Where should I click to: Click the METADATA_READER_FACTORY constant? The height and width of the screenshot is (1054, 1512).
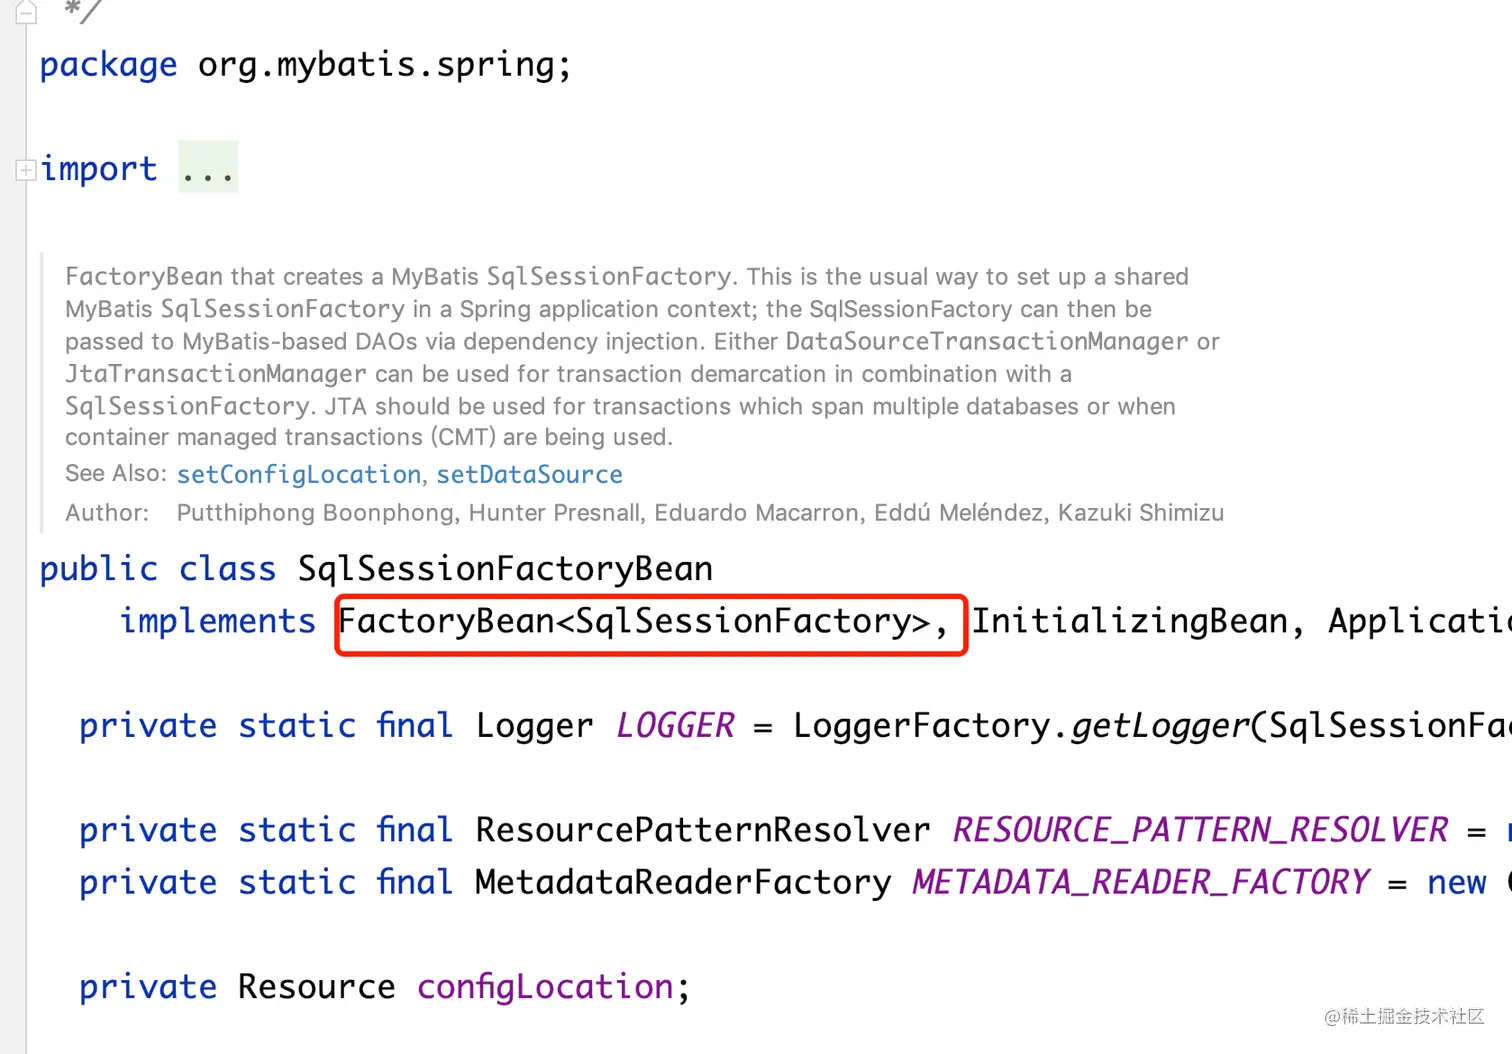[1140, 883]
